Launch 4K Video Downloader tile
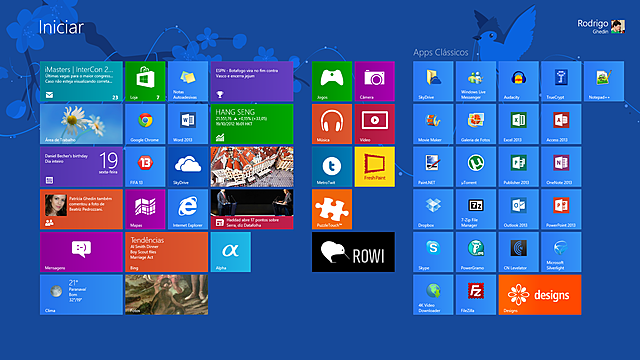 coord(433,294)
